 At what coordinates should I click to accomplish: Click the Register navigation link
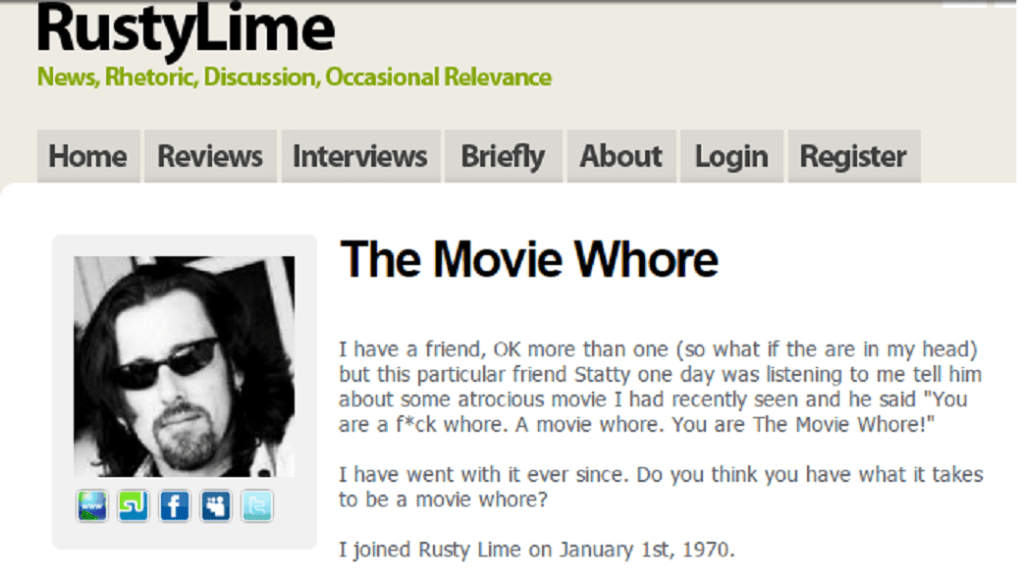click(853, 157)
